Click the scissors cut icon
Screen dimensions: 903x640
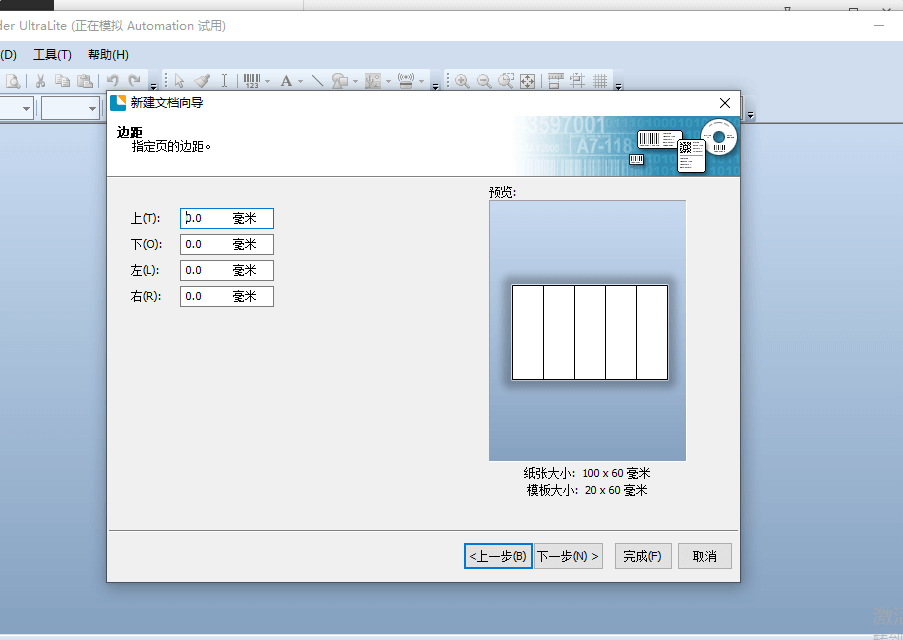(40, 81)
